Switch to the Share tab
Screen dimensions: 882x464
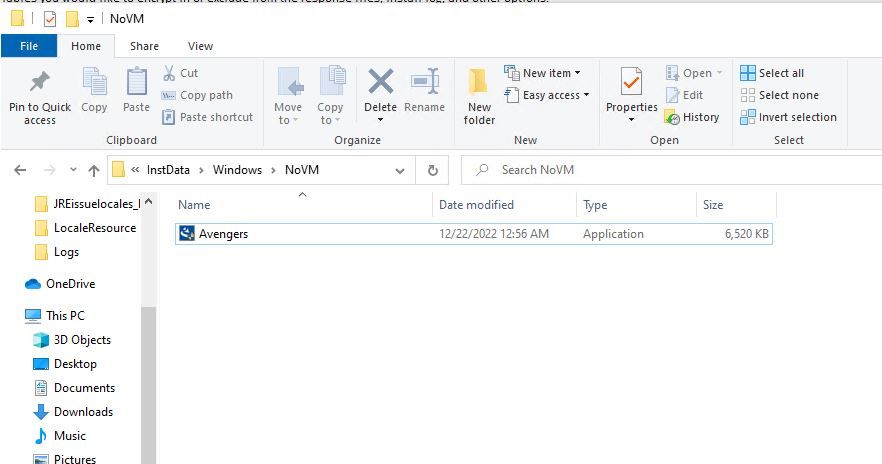(145, 46)
